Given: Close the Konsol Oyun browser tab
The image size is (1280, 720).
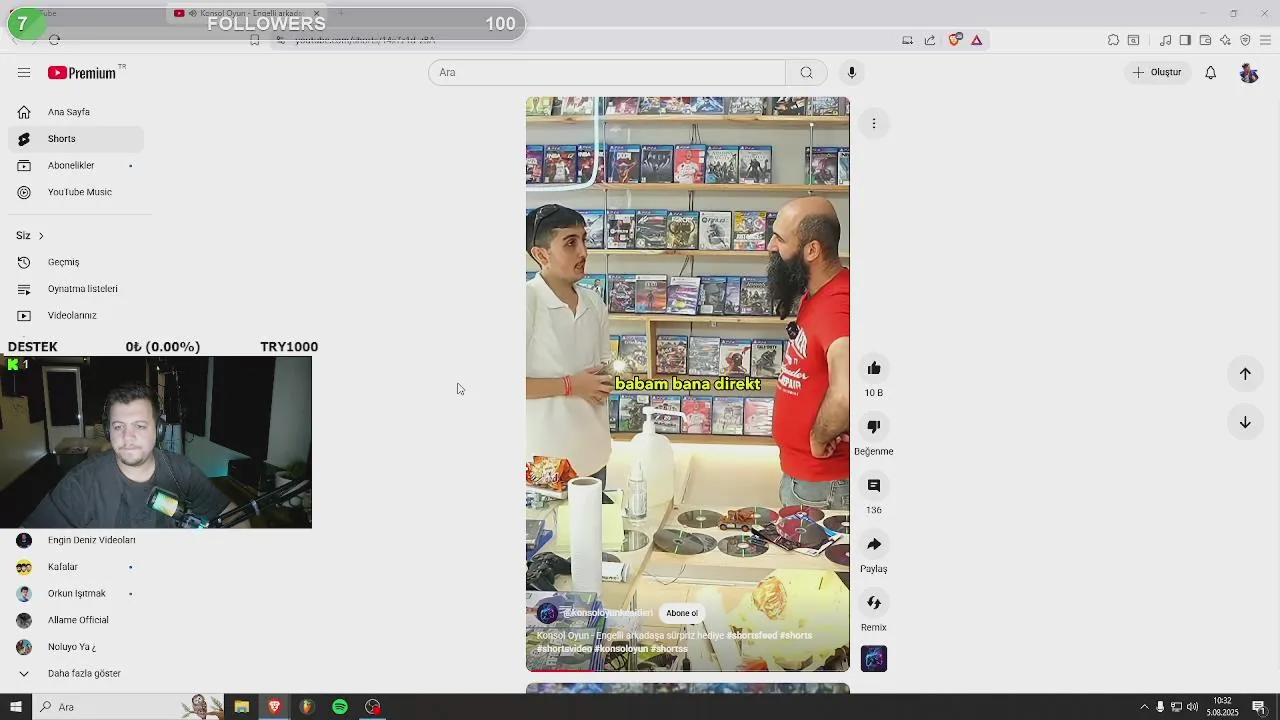Looking at the screenshot, I should tap(316, 13).
